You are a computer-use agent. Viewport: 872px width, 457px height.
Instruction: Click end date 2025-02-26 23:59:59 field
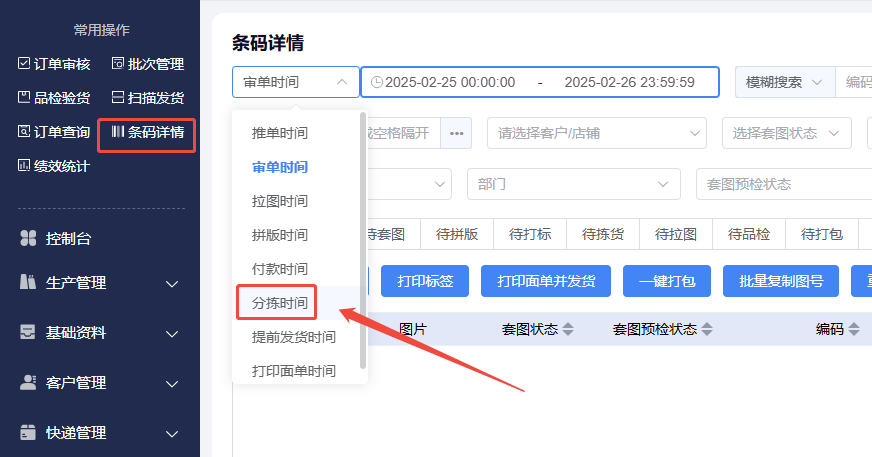click(630, 82)
